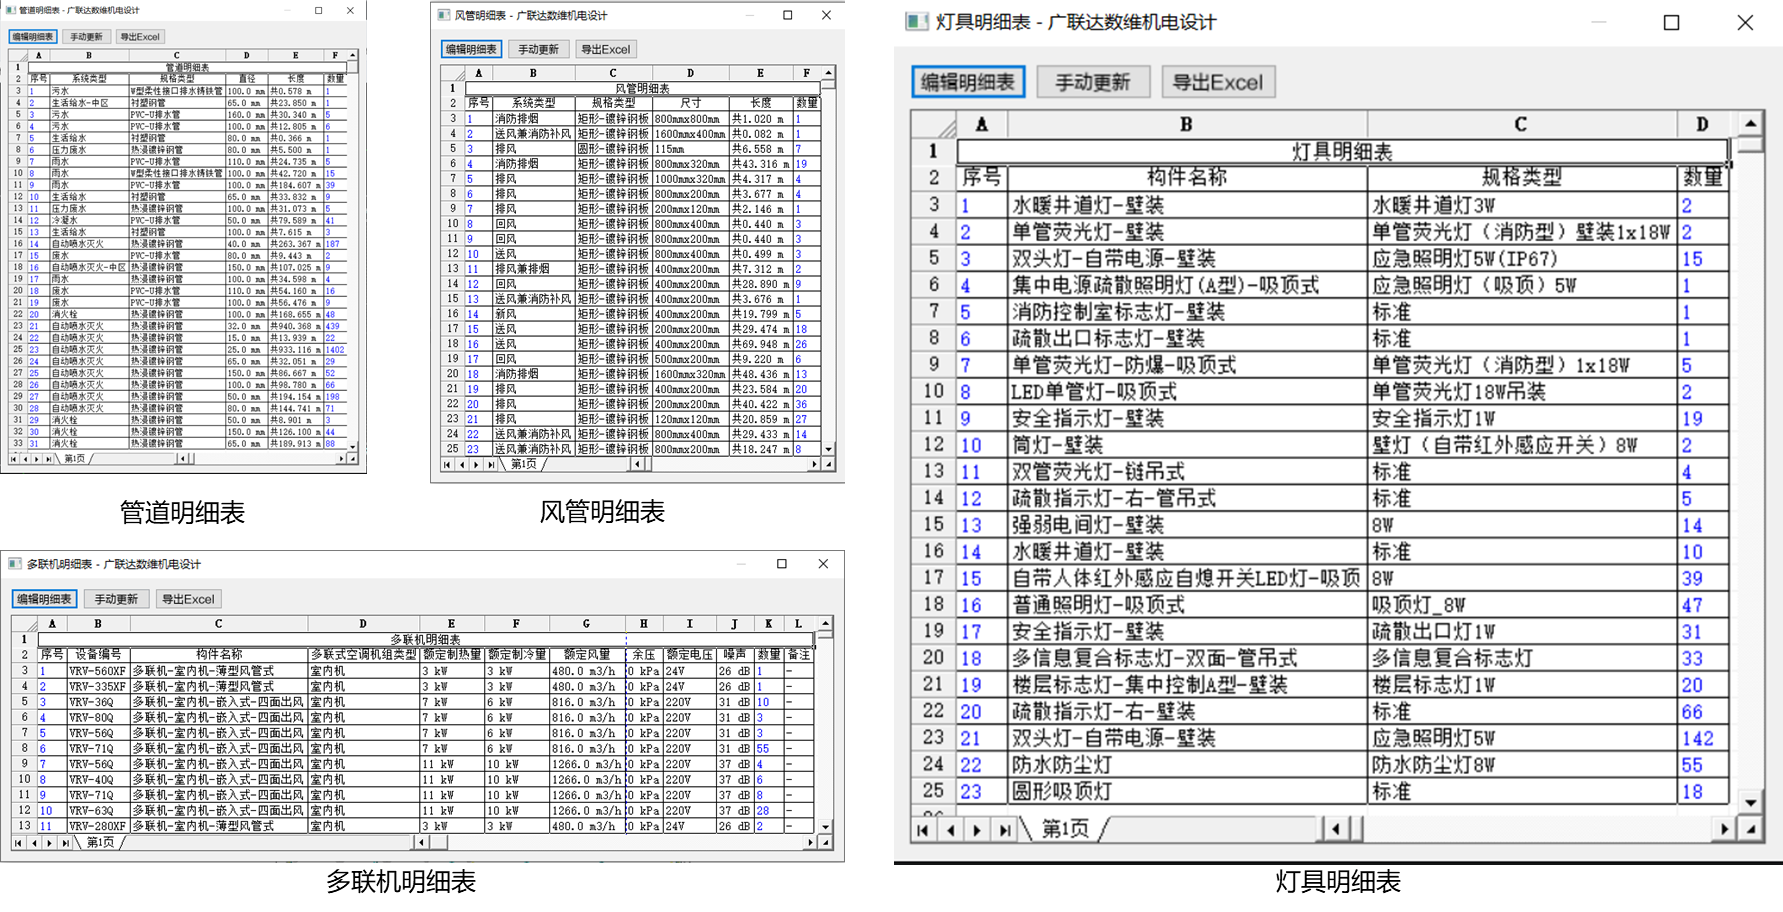Select the 第1页 sheet tab in 灯具明细表
This screenshot has height=912, width=1783.
point(1065,829)
